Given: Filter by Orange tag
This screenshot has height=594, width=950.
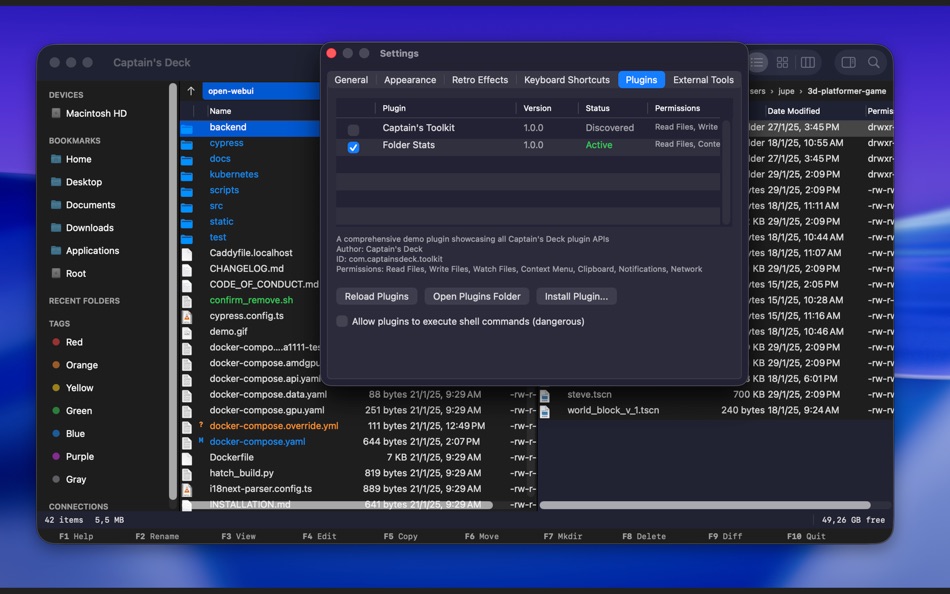Looking at the screenshot, I should (75, 365).
